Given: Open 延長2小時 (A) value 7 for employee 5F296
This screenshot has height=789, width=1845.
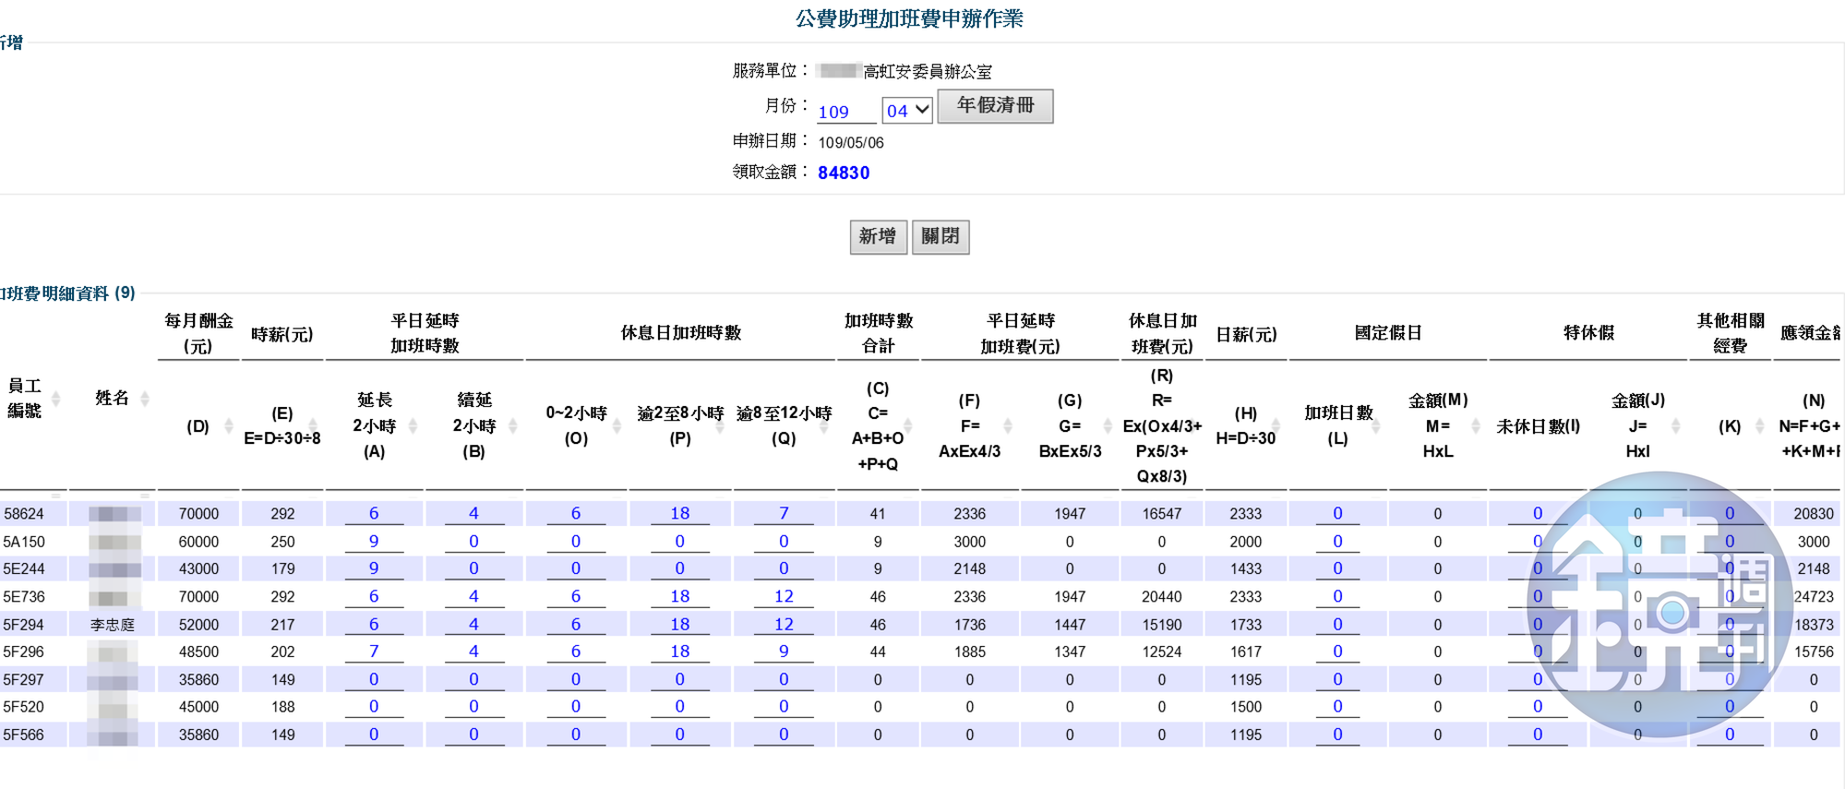Looking at the screenshot, I should coord(374,651).
